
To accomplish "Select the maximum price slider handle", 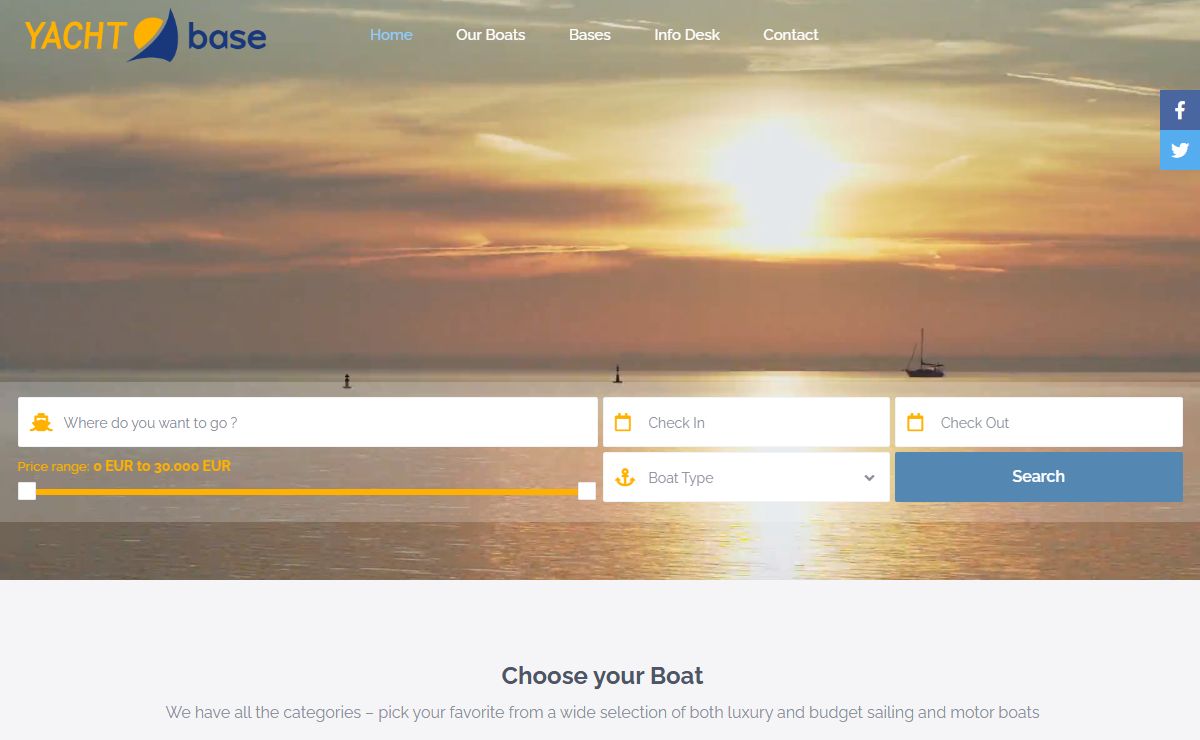I will coord(587,491).
